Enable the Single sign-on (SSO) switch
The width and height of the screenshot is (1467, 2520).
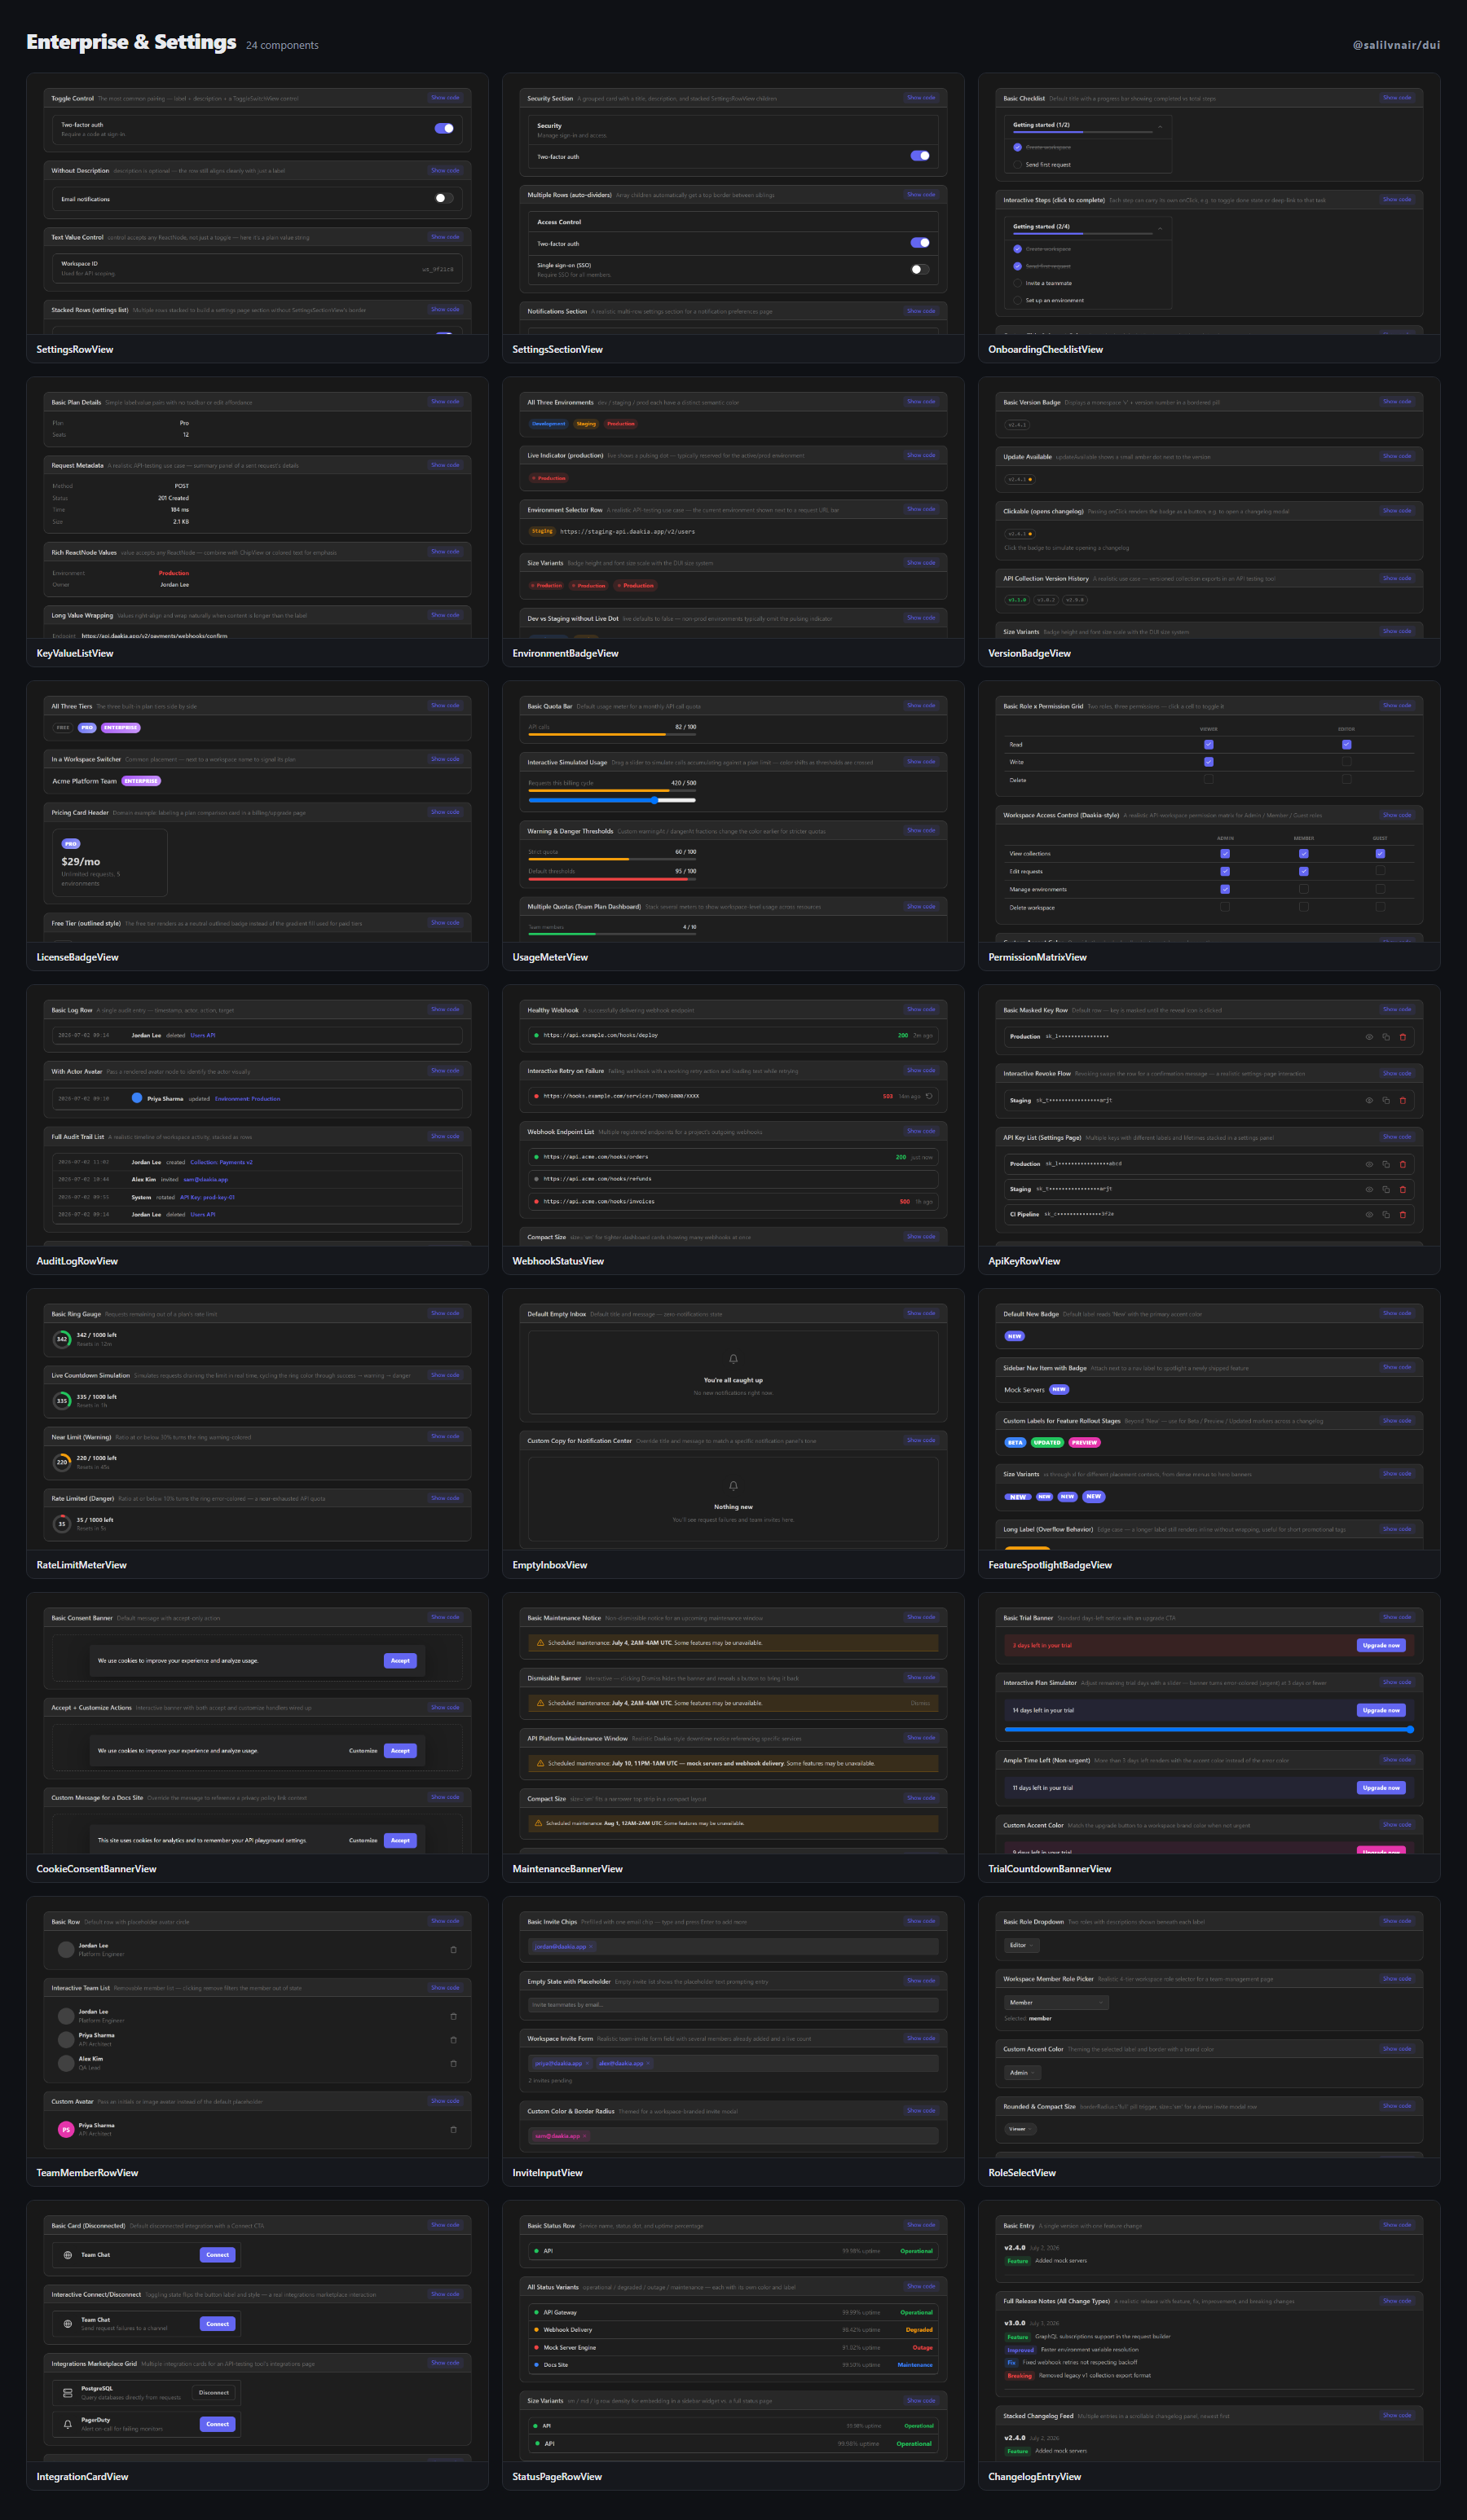click(920, 269)
